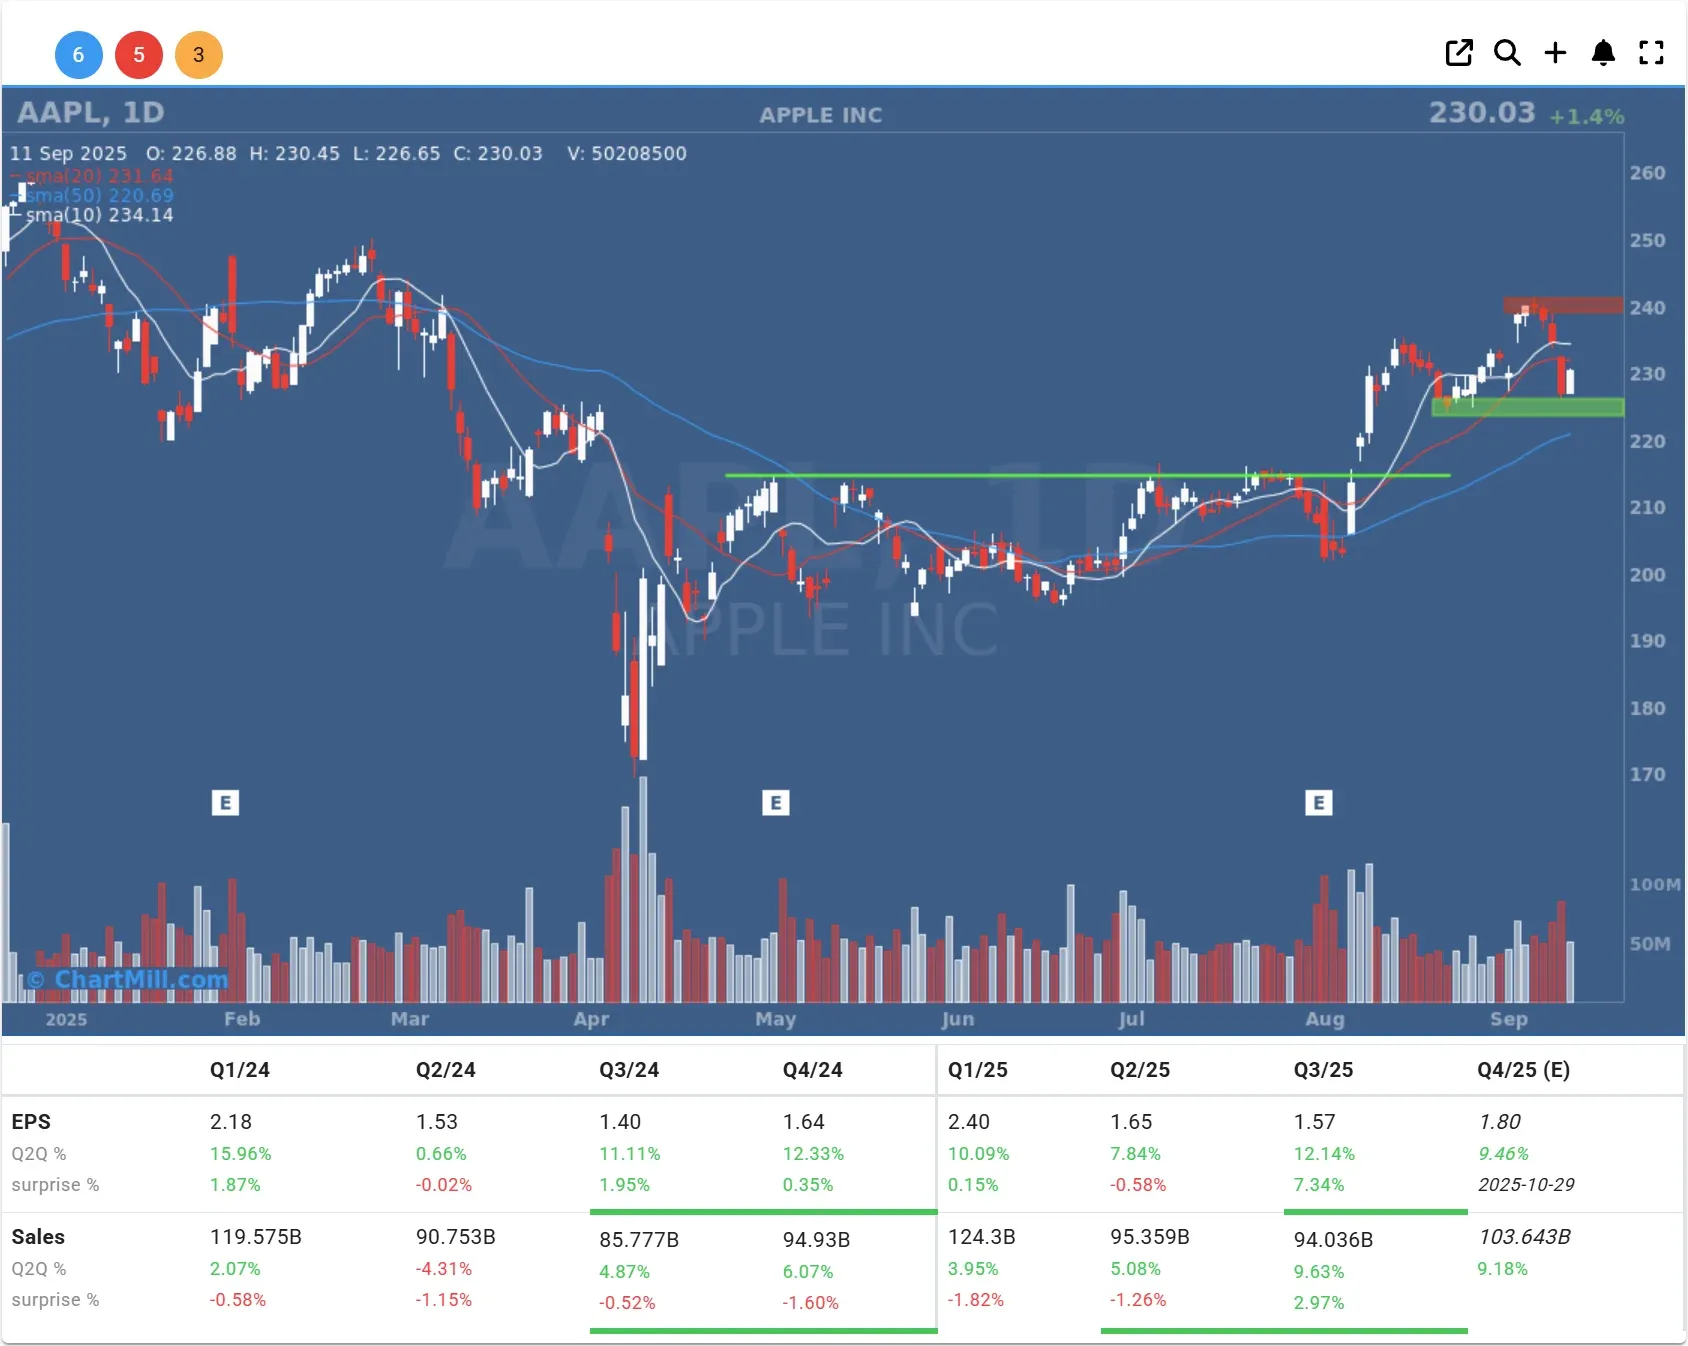
Task: Click the bell alert icon
Action: coord(1603,53)
